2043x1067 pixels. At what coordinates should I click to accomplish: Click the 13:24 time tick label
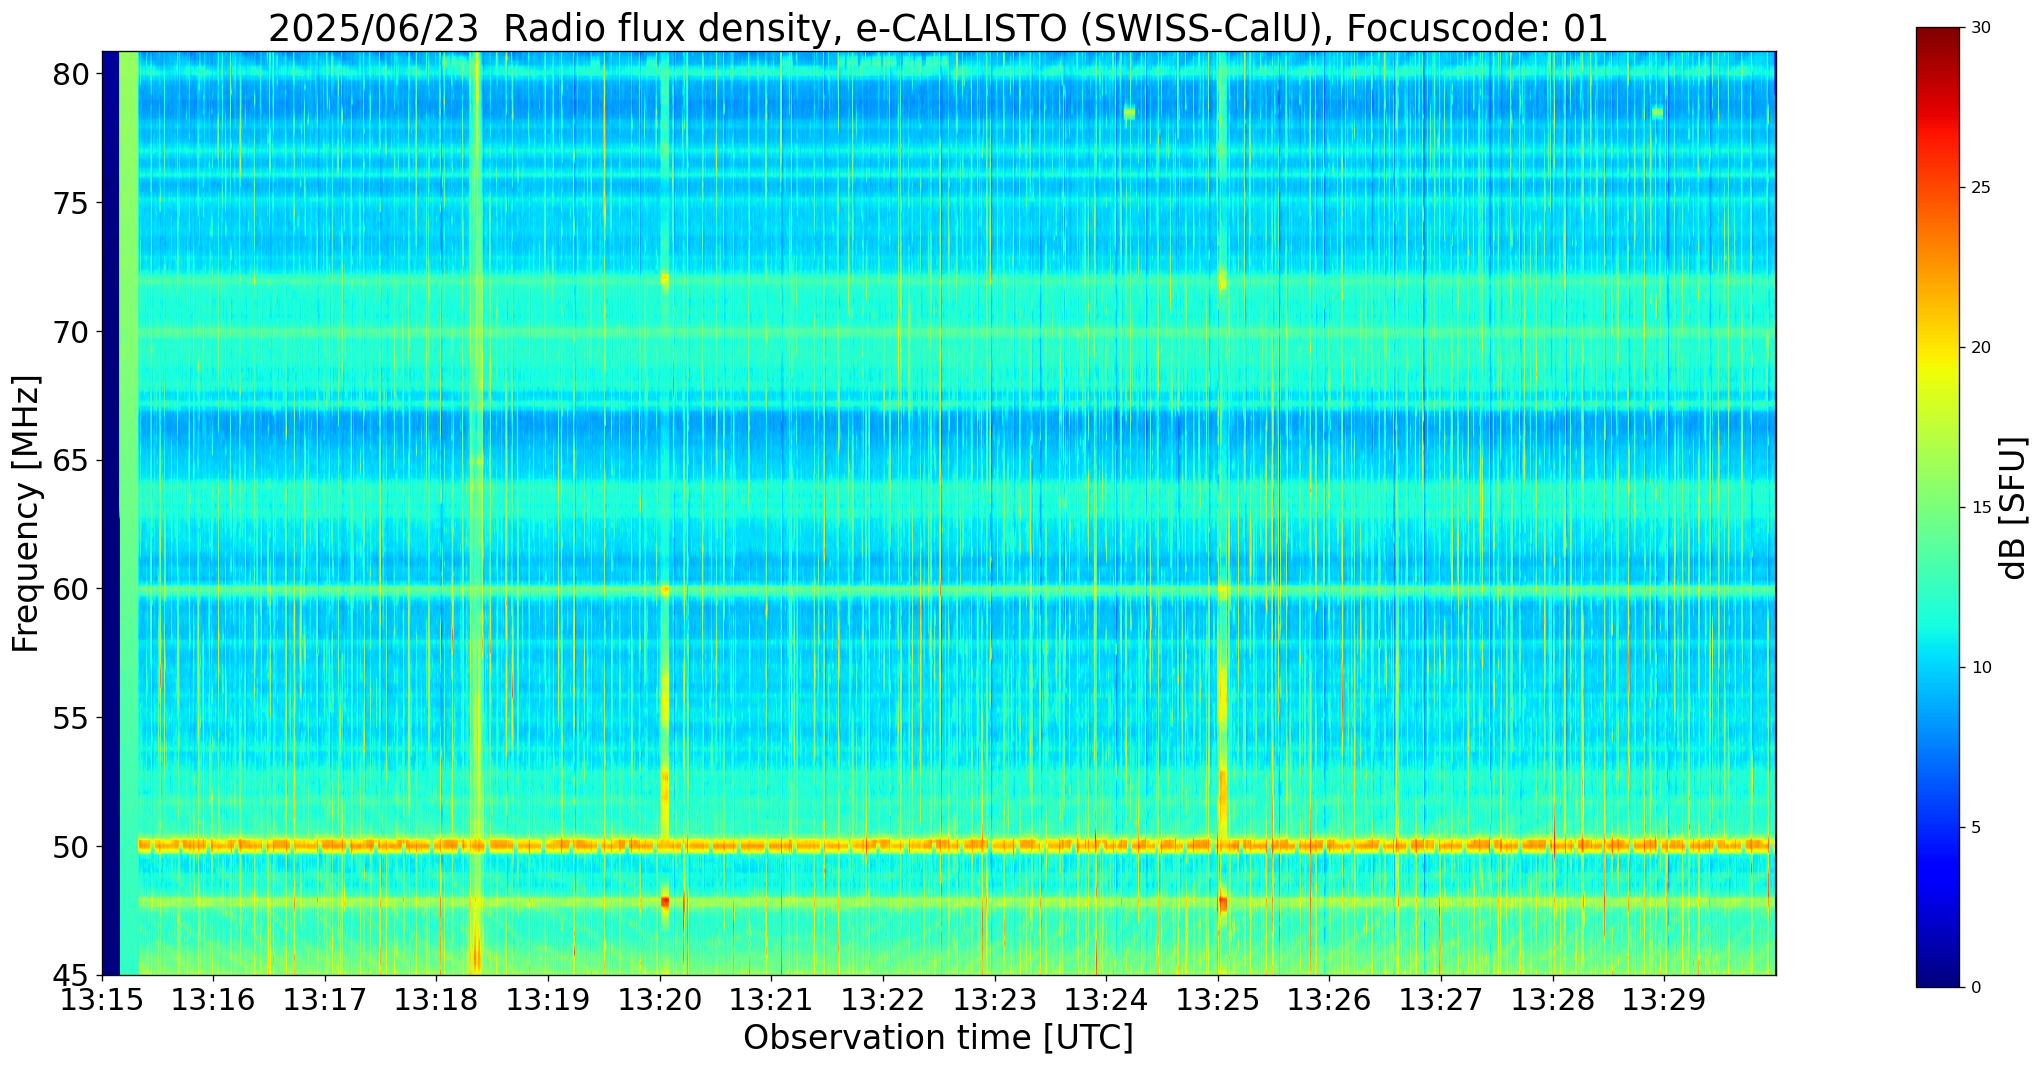point(1106,1000)
